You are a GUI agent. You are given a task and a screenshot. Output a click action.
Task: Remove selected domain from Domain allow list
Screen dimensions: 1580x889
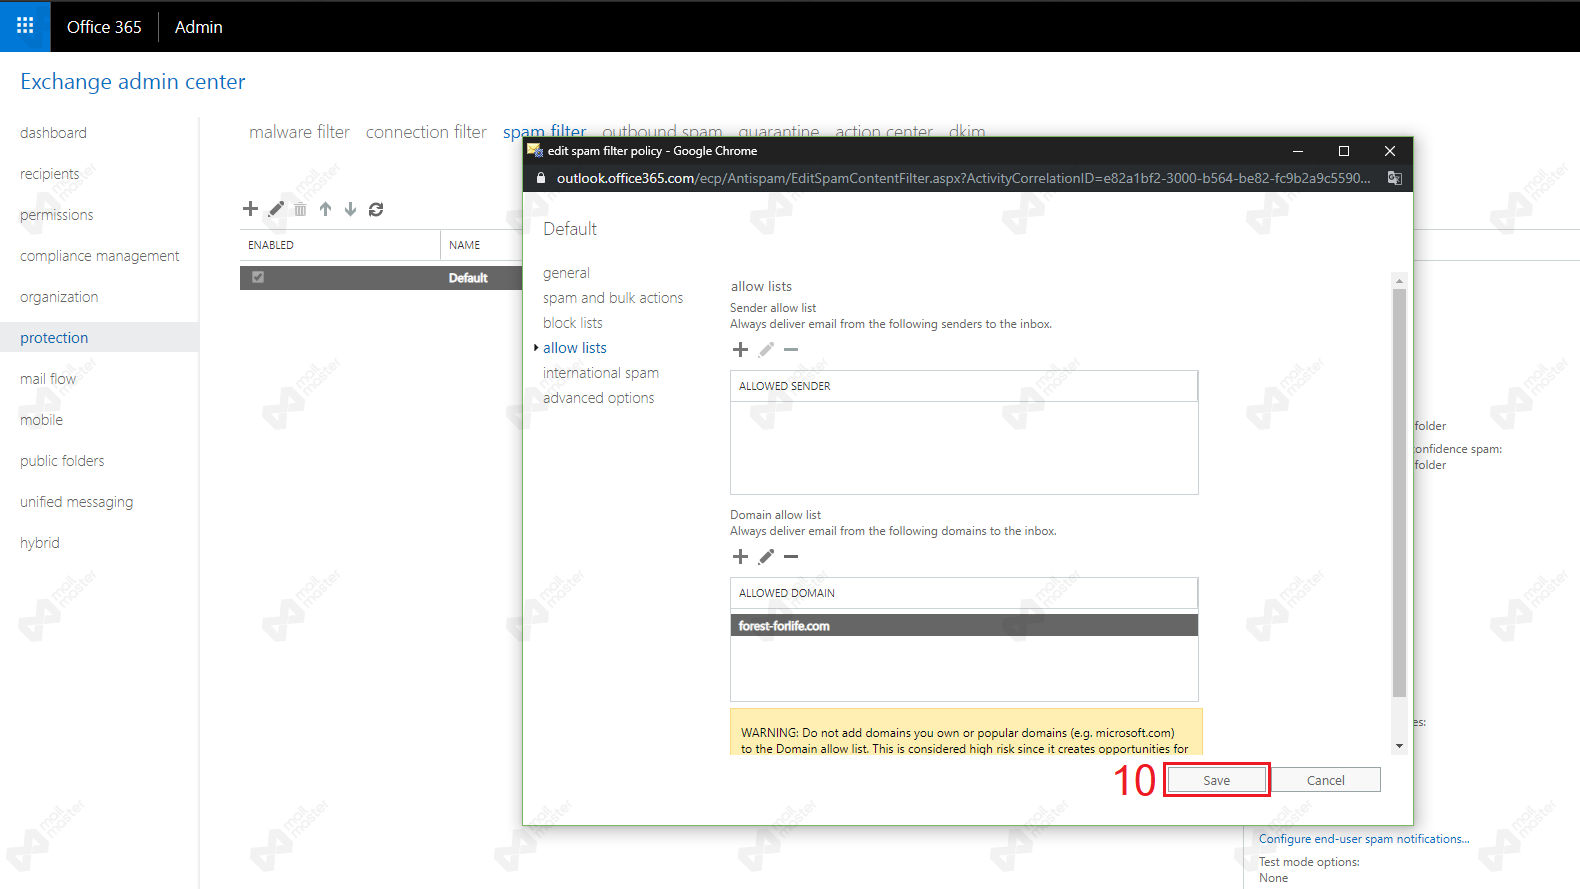coord(791,556)
